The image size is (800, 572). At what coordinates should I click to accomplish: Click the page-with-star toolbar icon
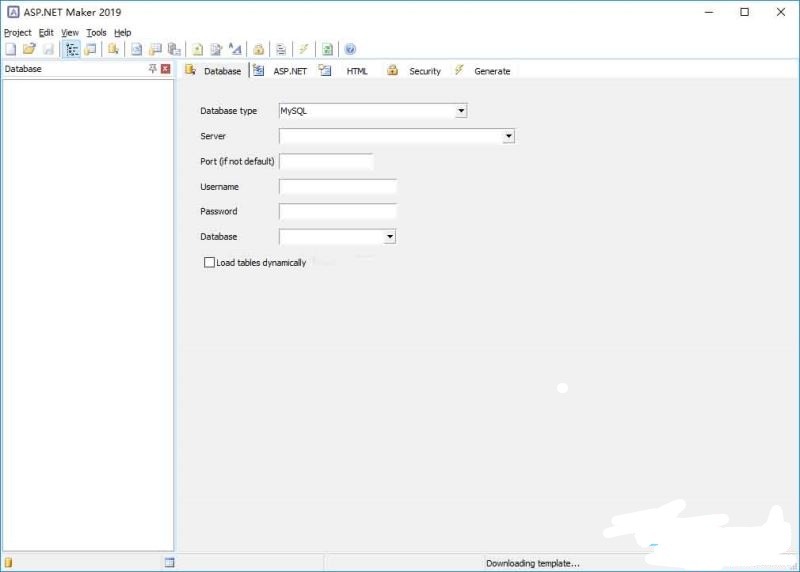197,49
